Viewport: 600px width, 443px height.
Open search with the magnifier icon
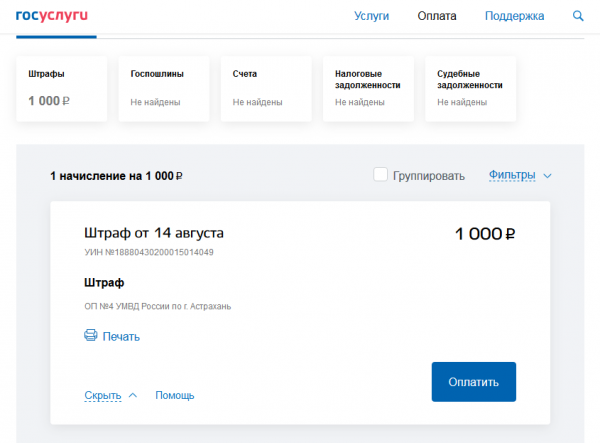(578, 16)
